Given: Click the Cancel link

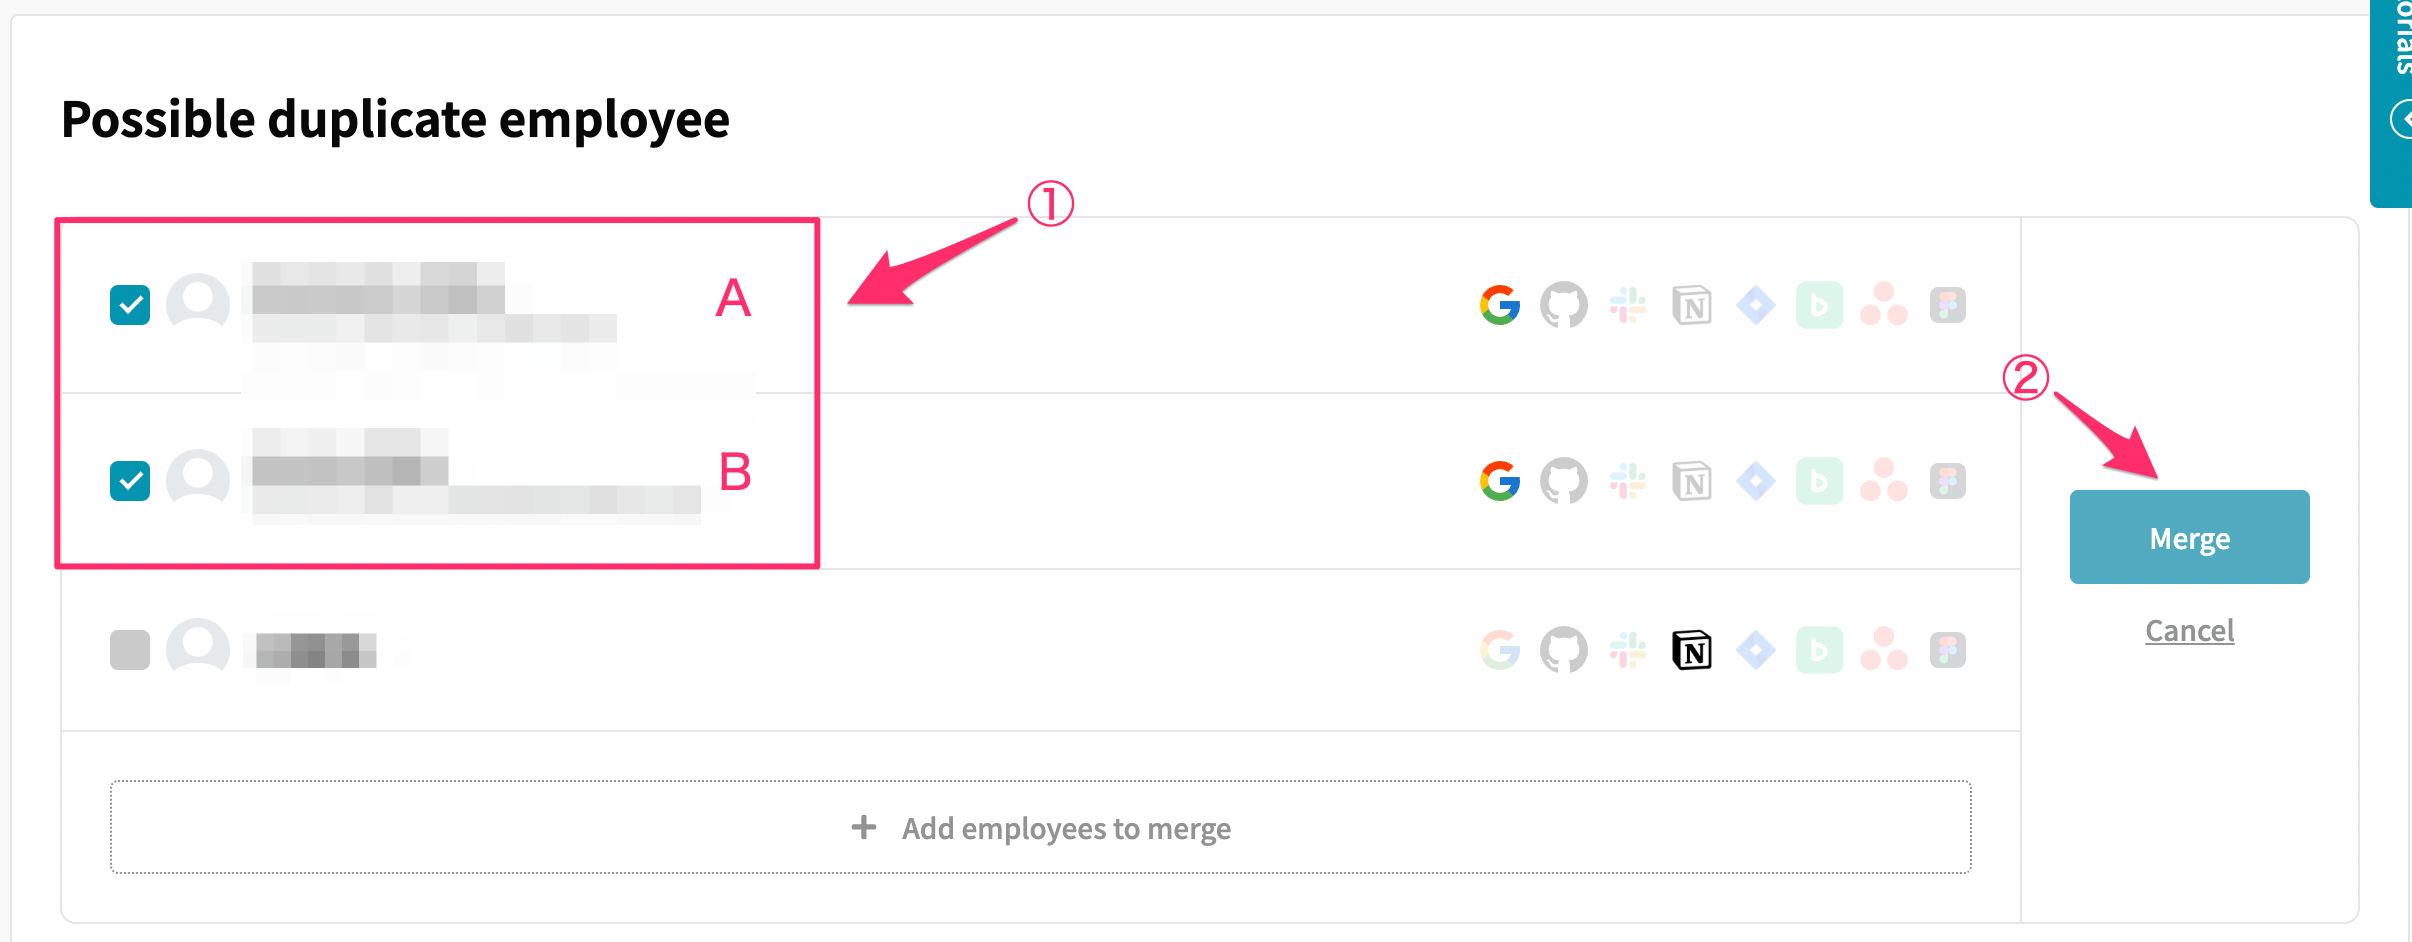Looking at the screenshot, I should click(x=2190, y=631).
